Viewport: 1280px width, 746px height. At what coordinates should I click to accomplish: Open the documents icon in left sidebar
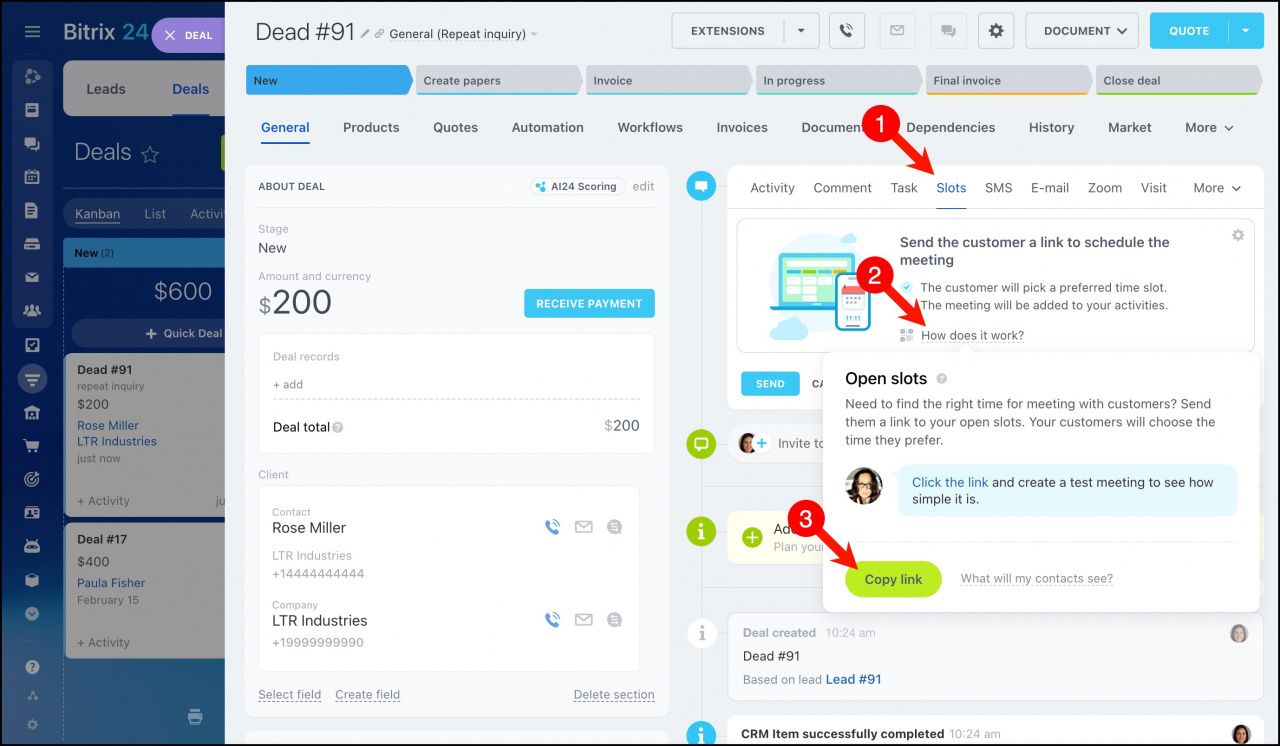pyautogui.click(x=32, y=211)
